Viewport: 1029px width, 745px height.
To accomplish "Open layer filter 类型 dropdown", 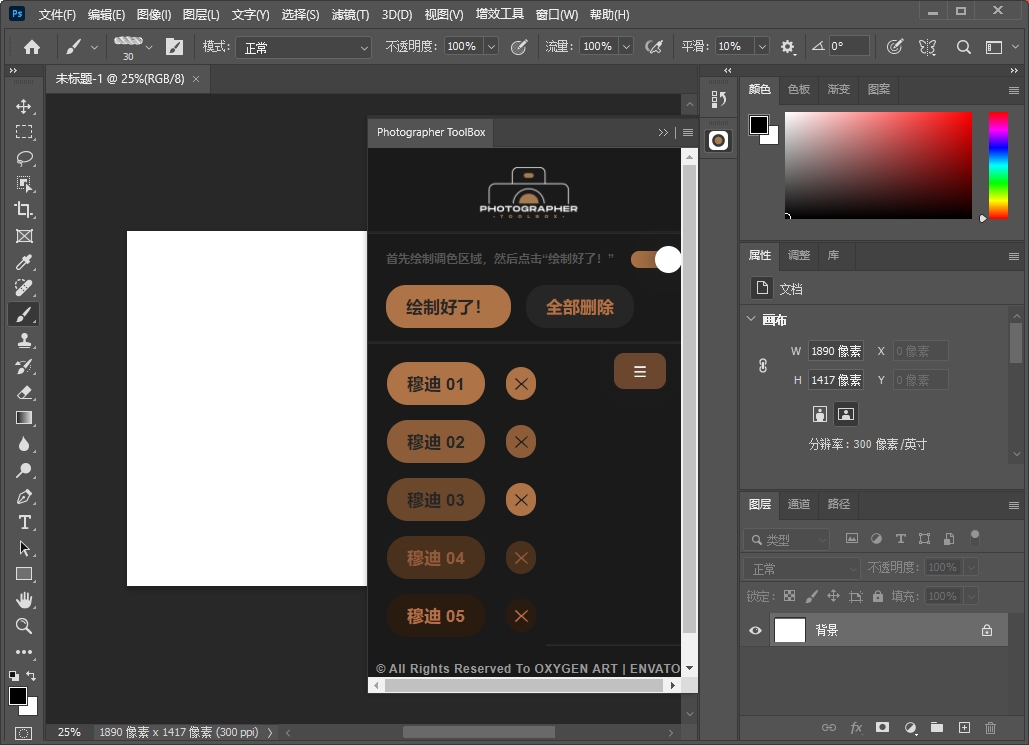I will point(787,540).
